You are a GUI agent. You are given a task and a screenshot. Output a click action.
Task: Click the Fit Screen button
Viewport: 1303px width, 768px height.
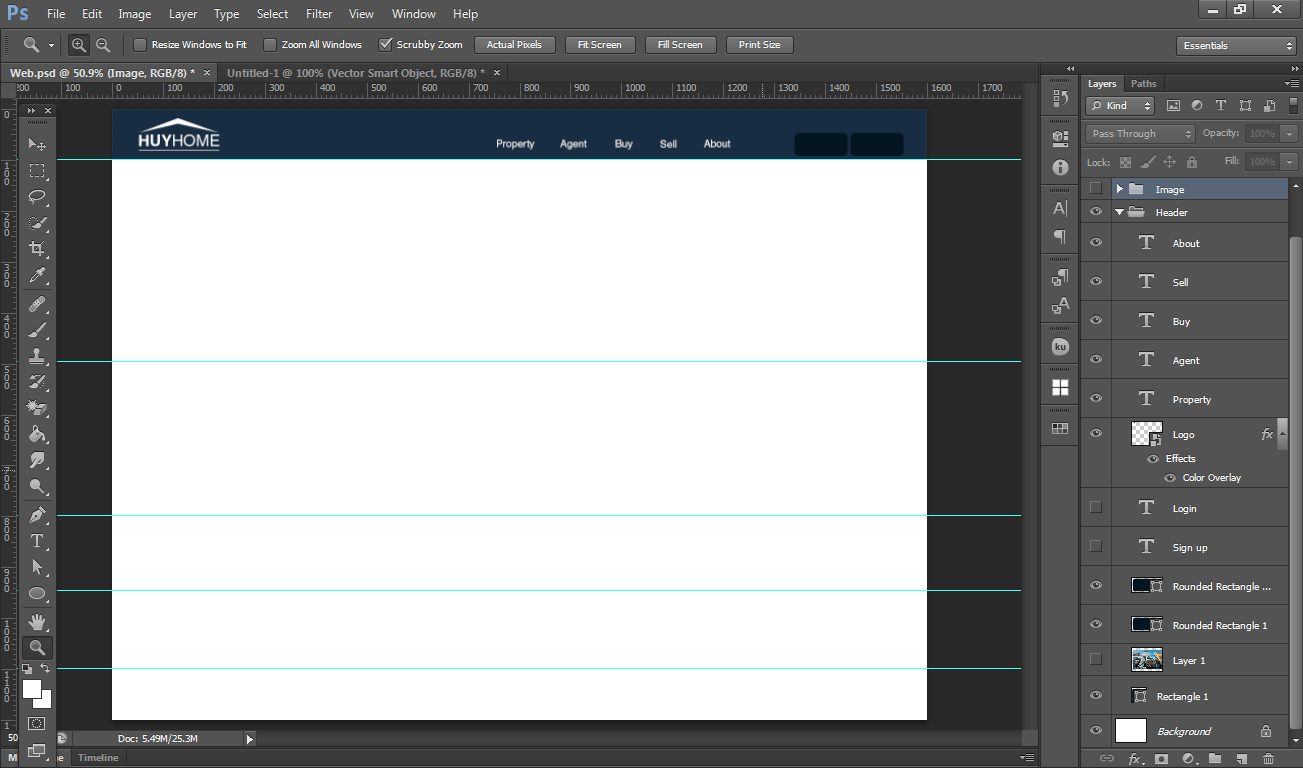point(600,45)
